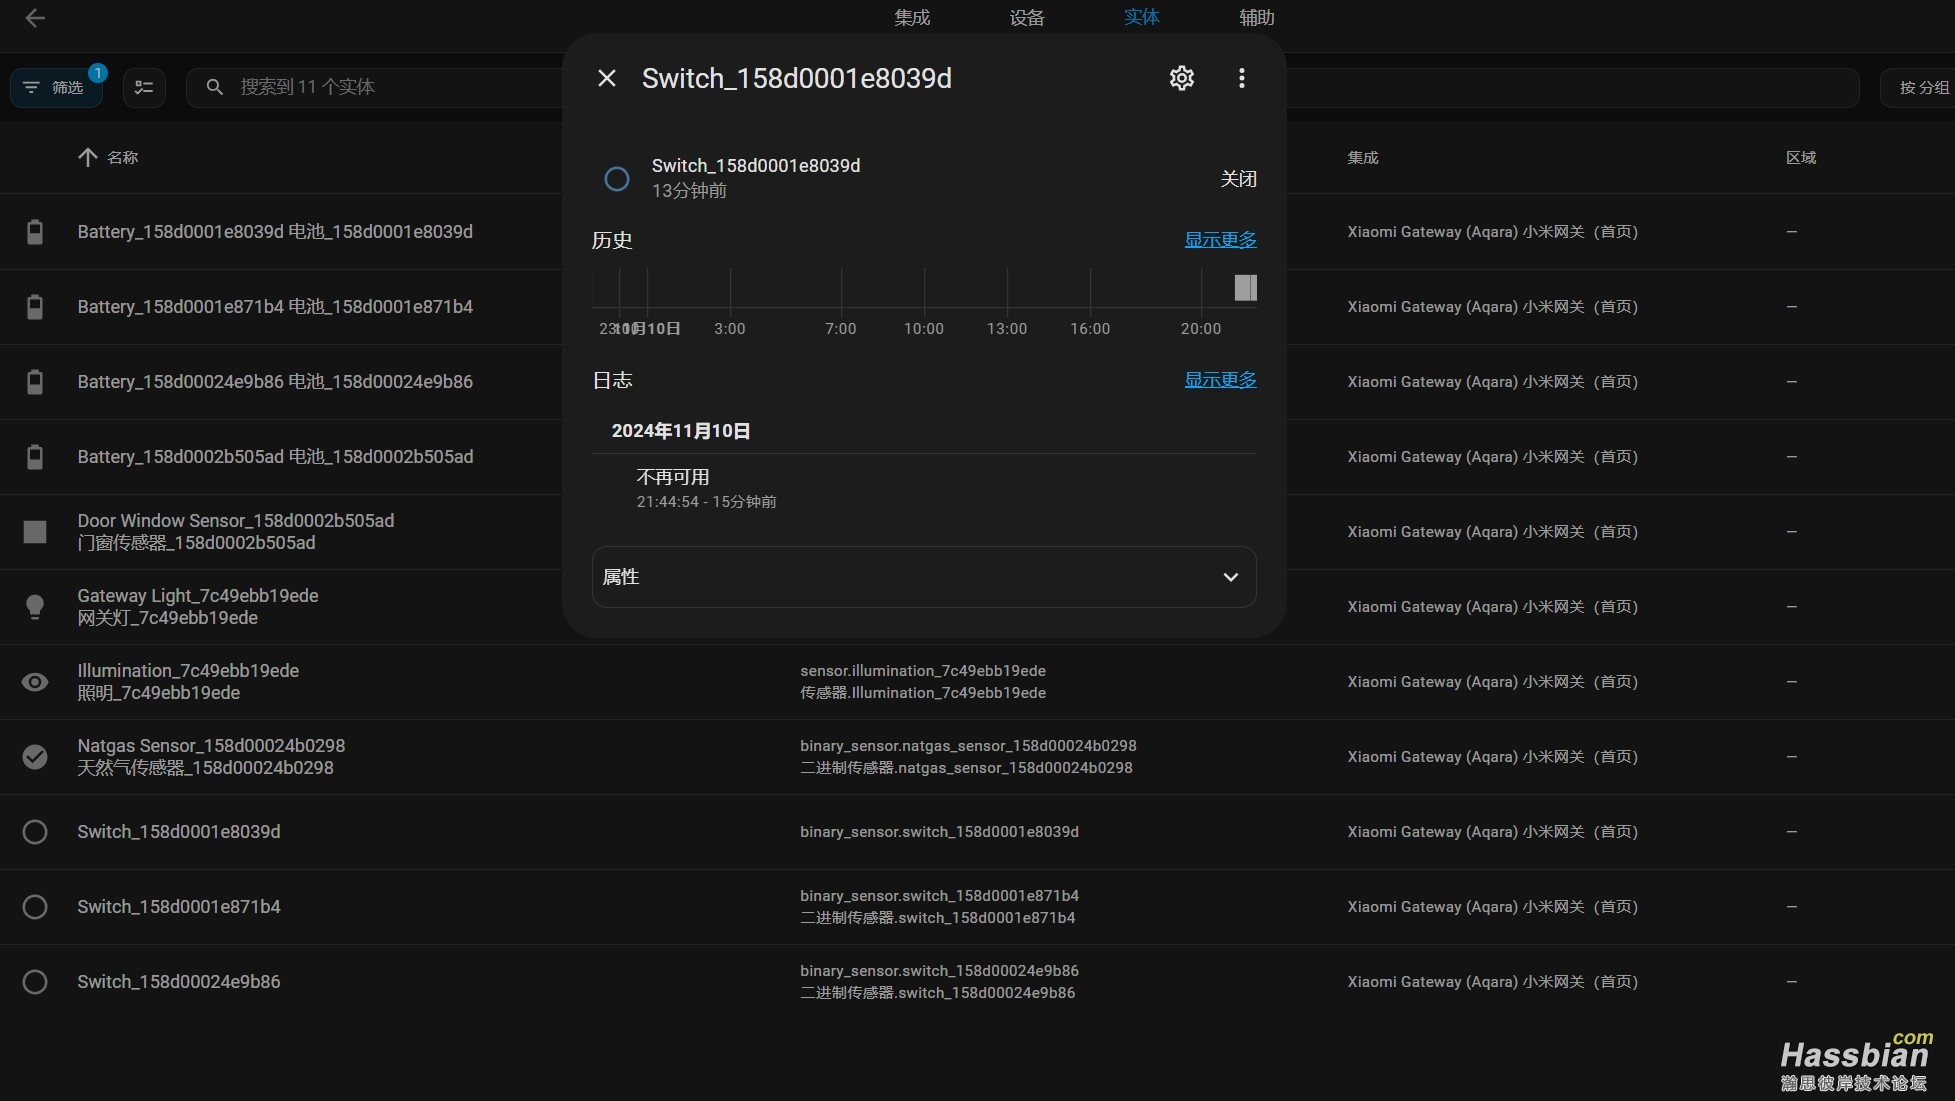Switch to the 辅助 tab
Viewport: 1955px width, 1101px height.
1256,18
